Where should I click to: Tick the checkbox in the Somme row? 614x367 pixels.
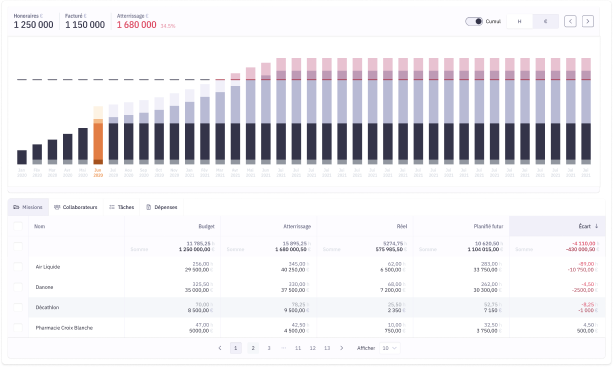[x=18, y=246]
